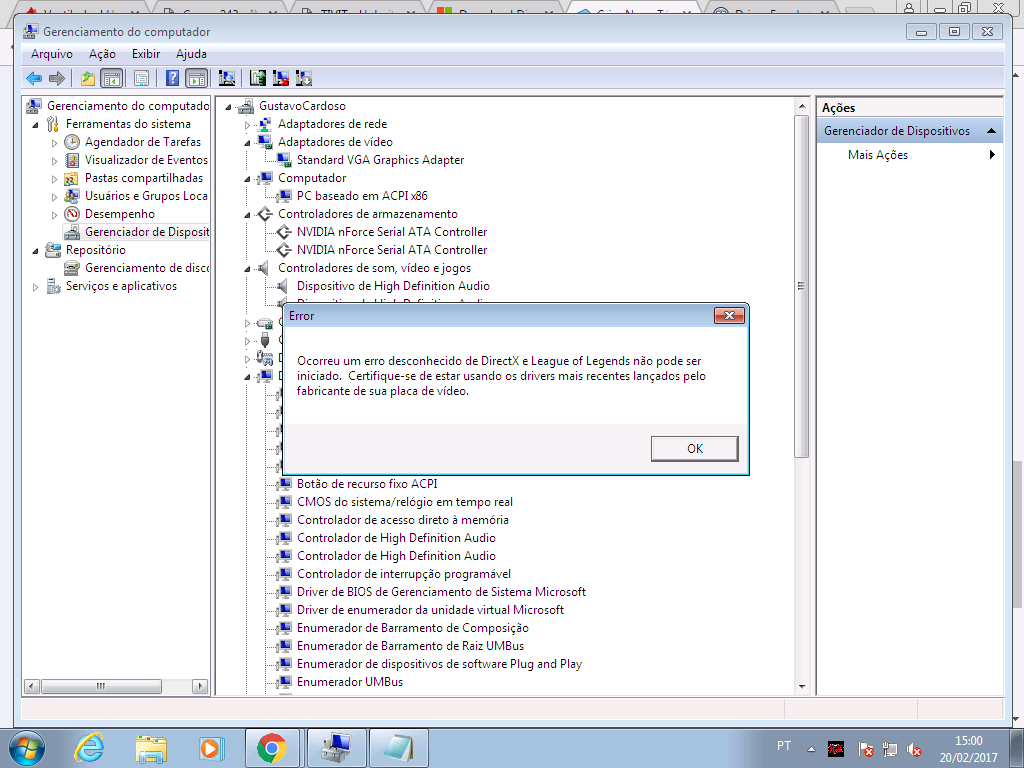Click the gray Forward arrow in toolbar

click(x=57, y=78)
